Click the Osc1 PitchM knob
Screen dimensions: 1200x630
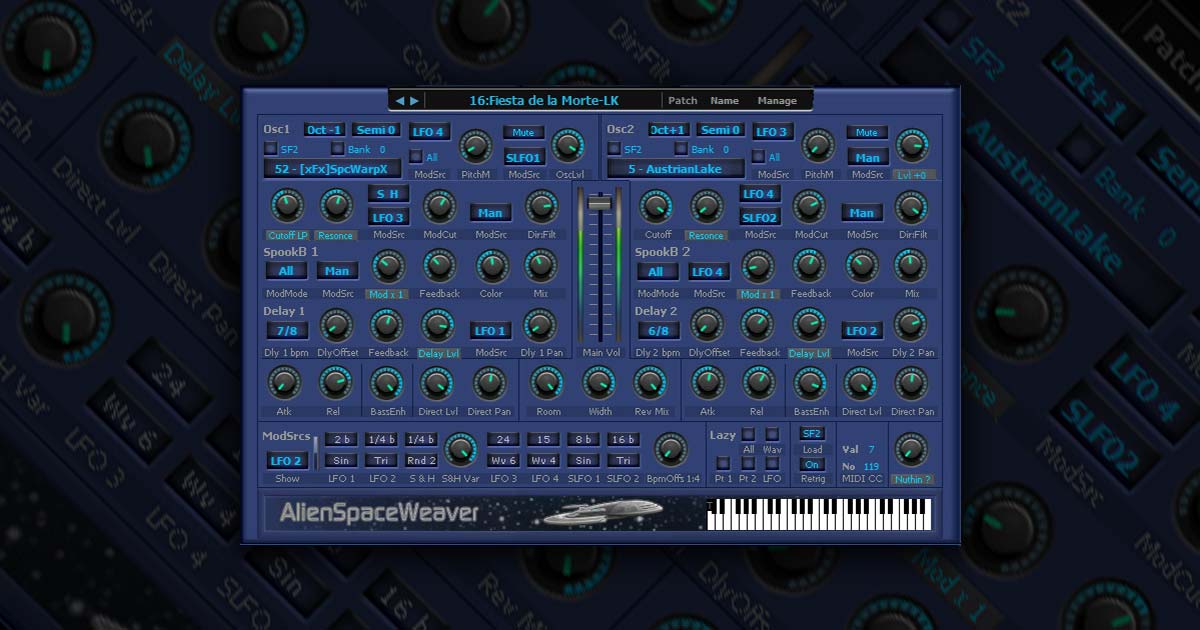(x=476, y=147)
